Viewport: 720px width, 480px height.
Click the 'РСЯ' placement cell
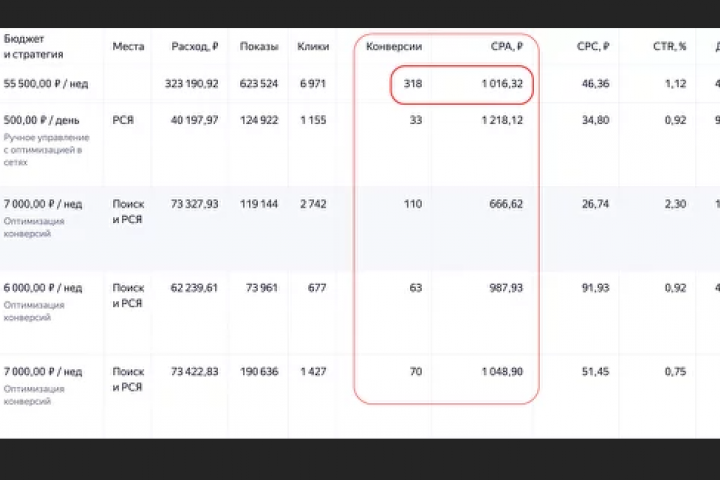[x=123, y=120]
